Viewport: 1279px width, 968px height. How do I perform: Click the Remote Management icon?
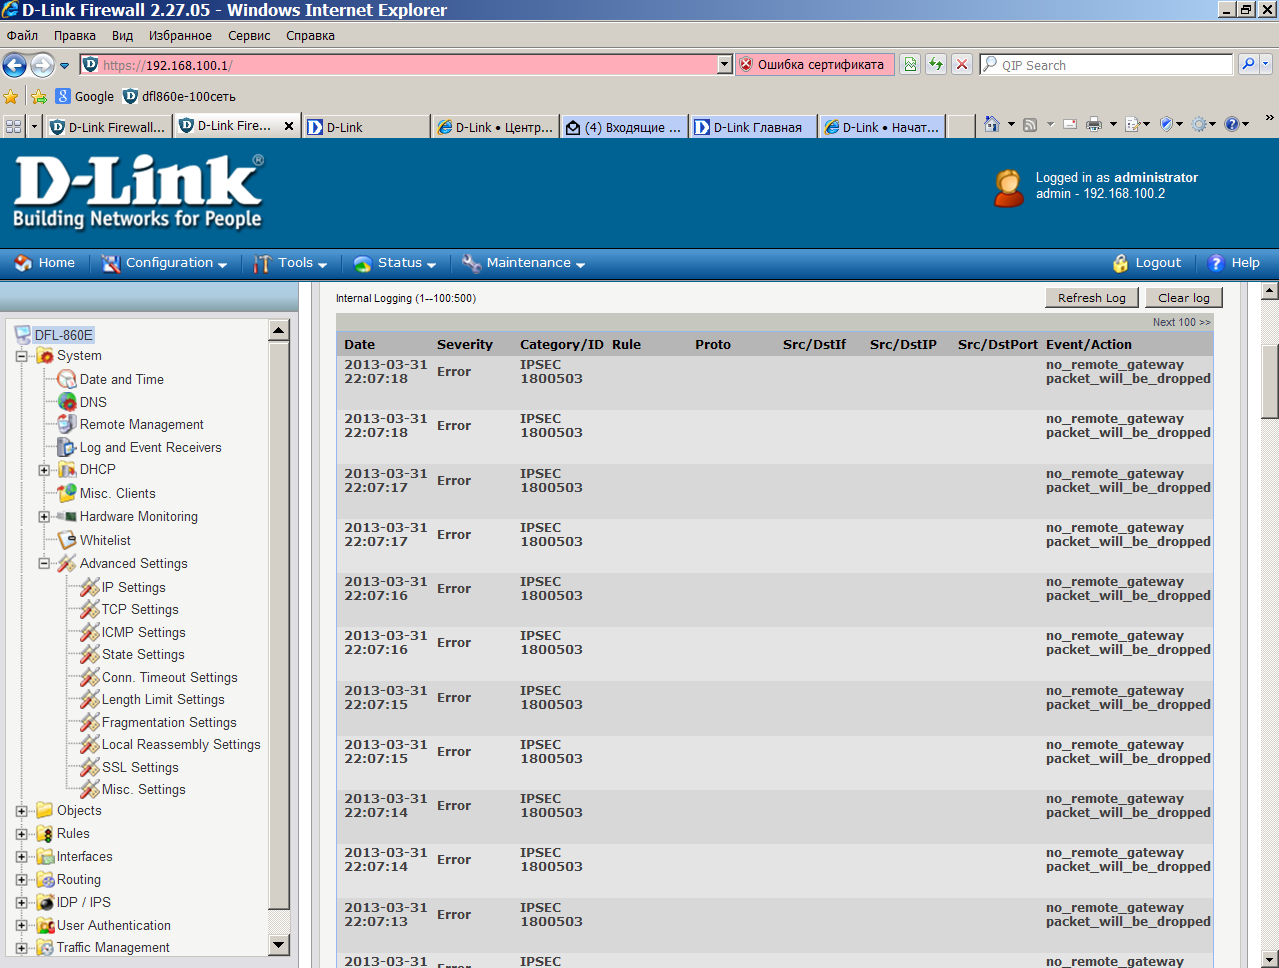pyautogui.click(x=67, y=424)
